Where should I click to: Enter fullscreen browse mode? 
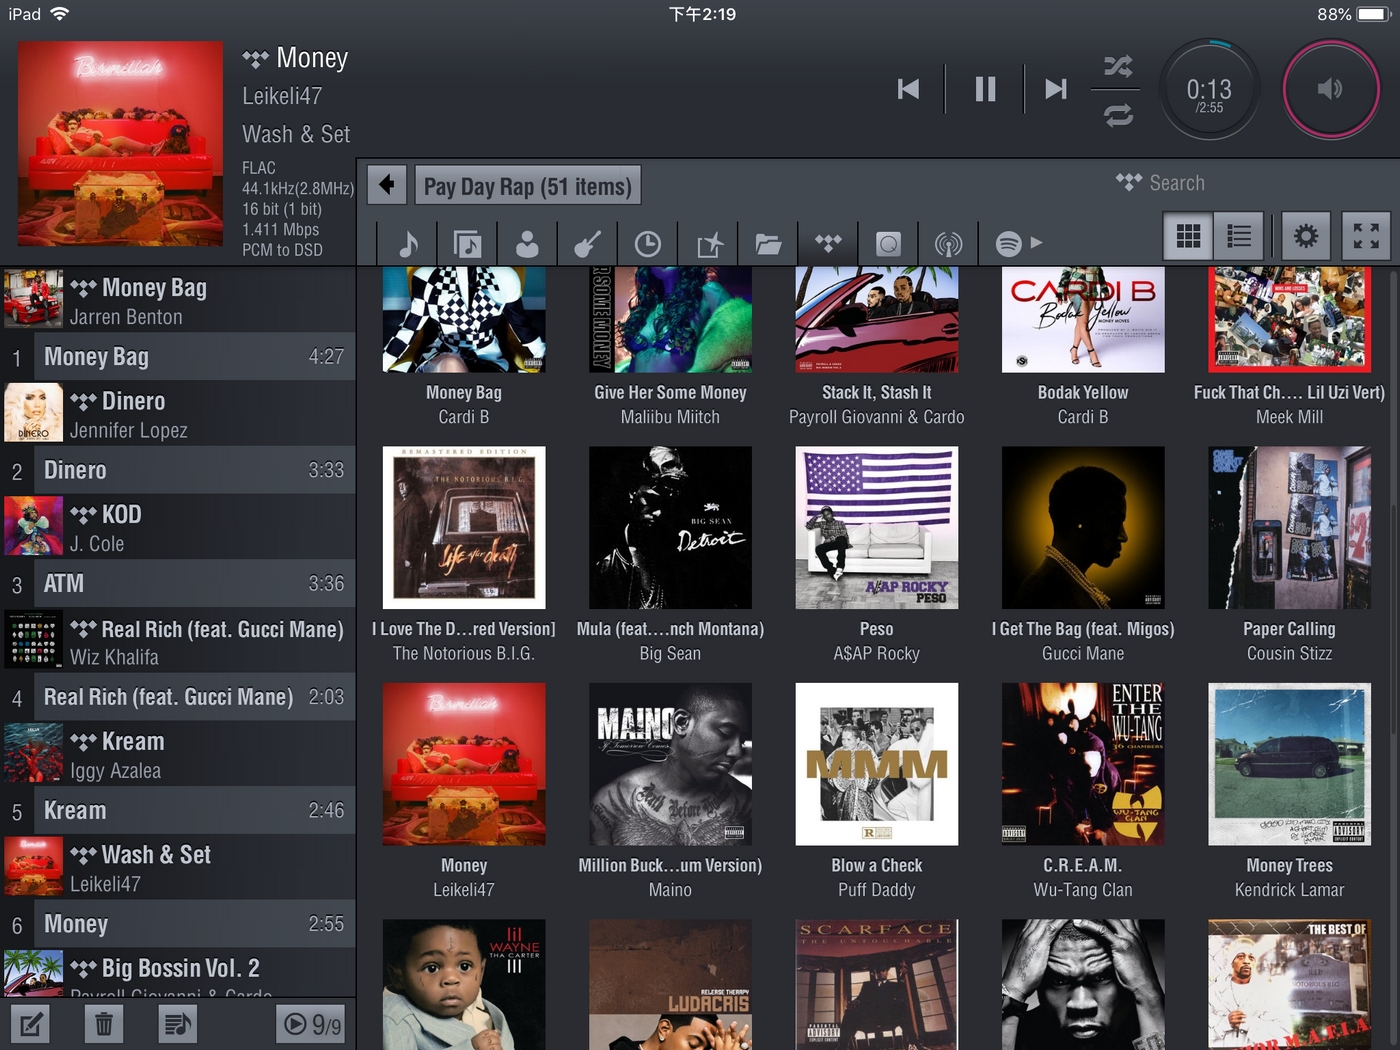pos(1366,236)
